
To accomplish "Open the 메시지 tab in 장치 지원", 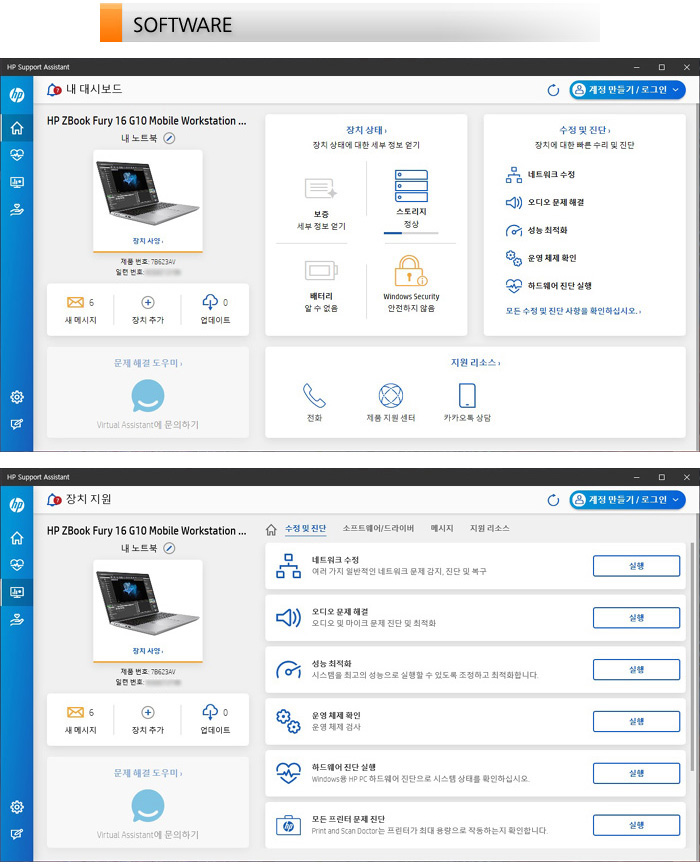I will (x=442, y=528).
